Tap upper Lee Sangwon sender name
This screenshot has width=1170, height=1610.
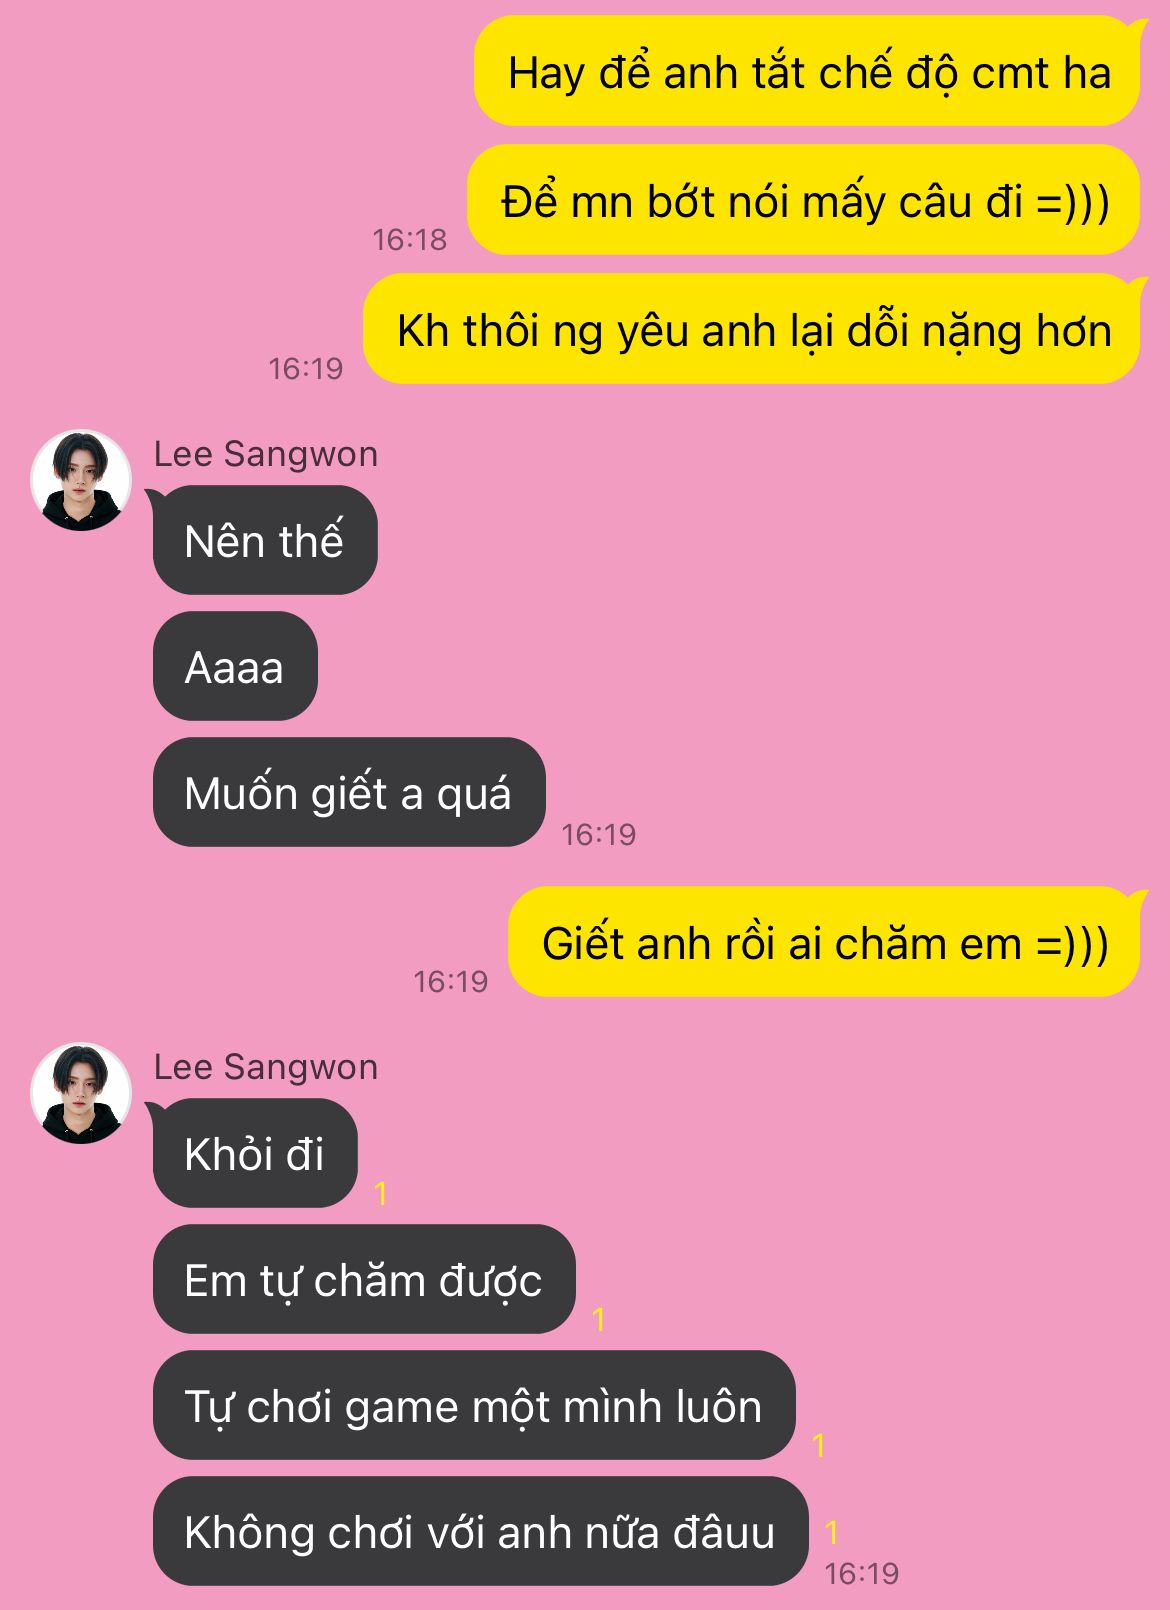(x=266, y=454)
